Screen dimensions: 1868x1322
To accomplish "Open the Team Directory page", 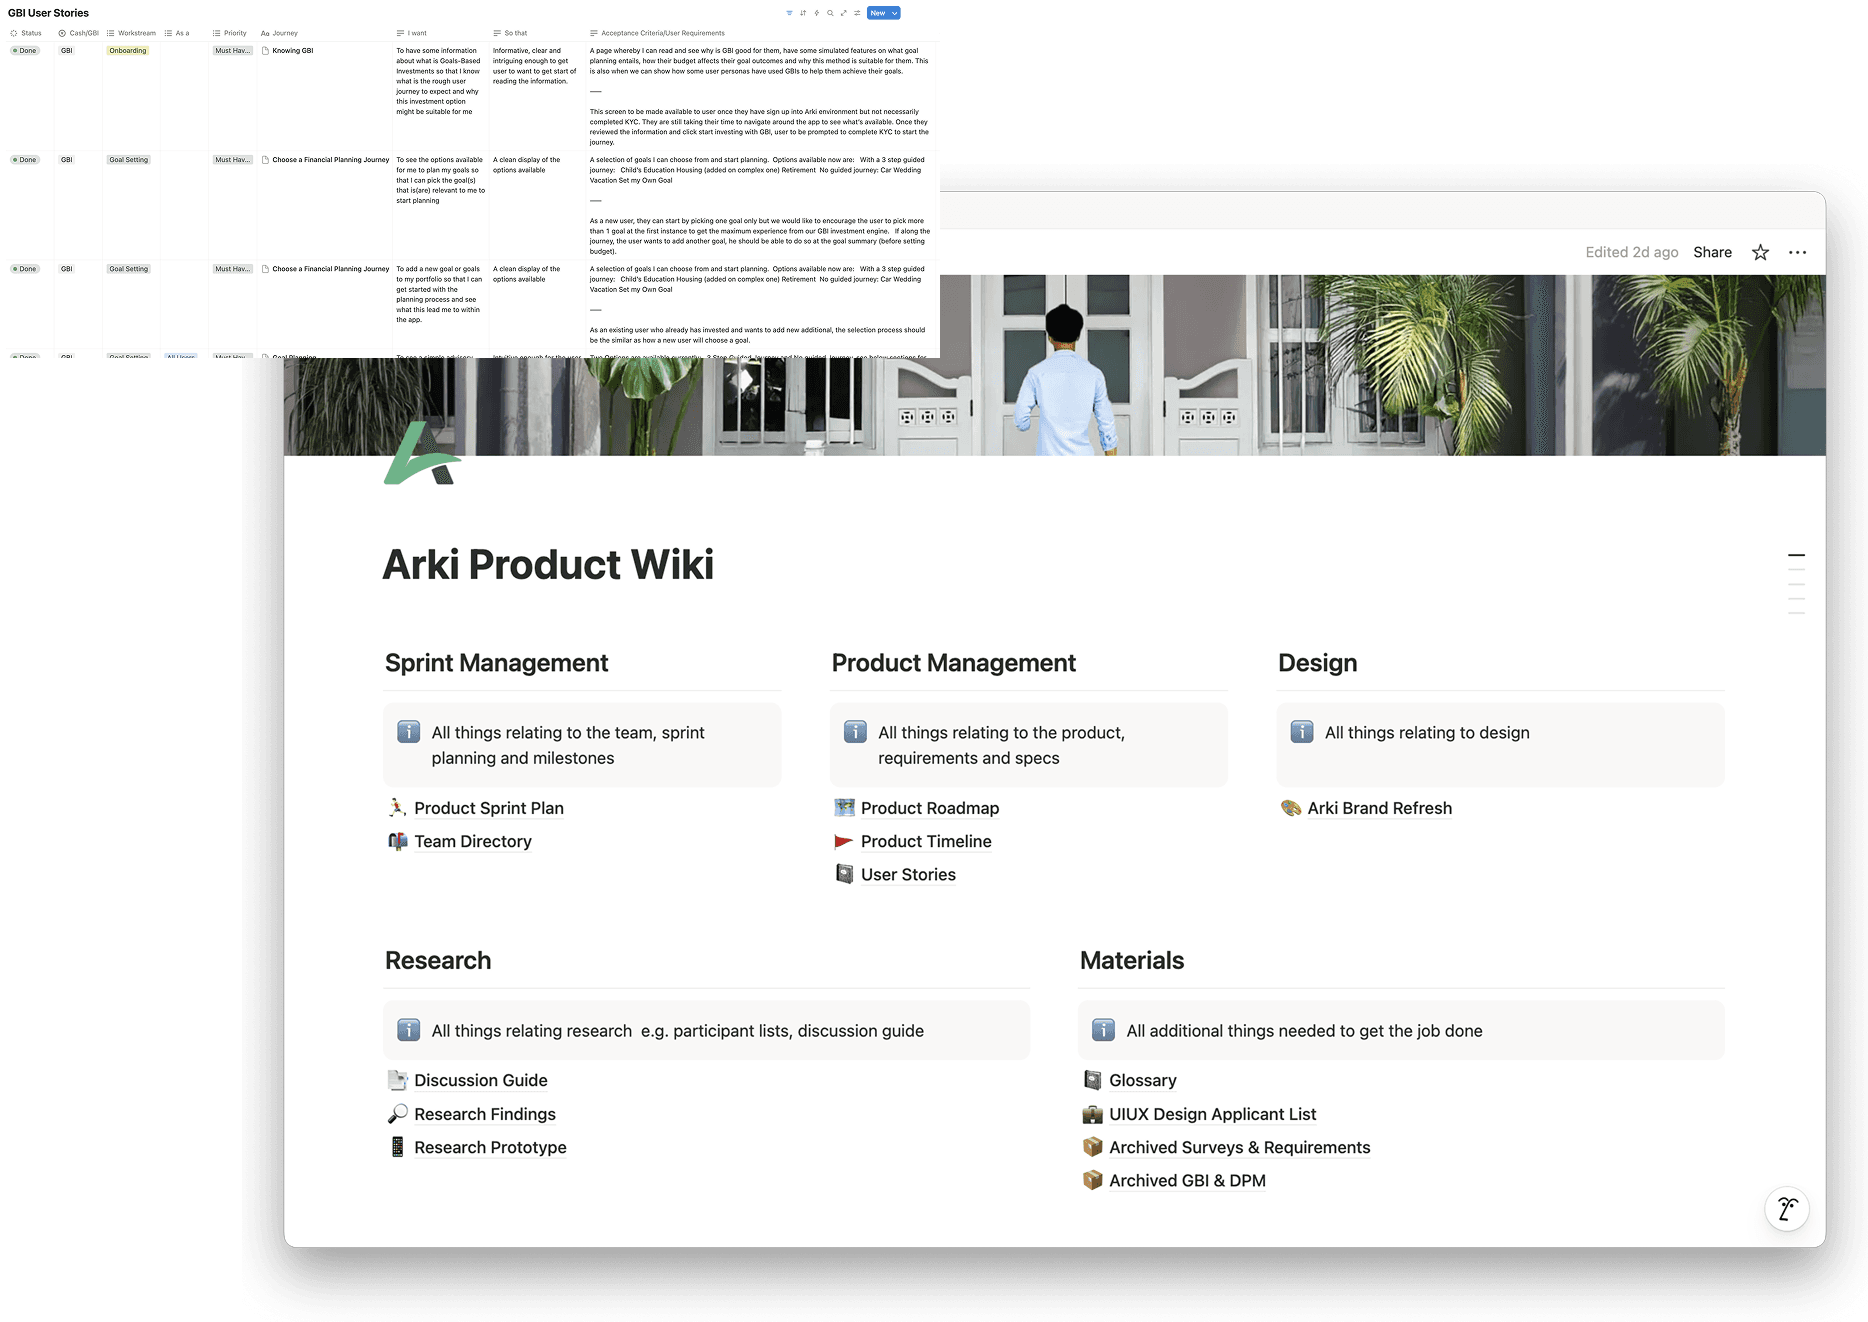I will click(x=473, y=841).
